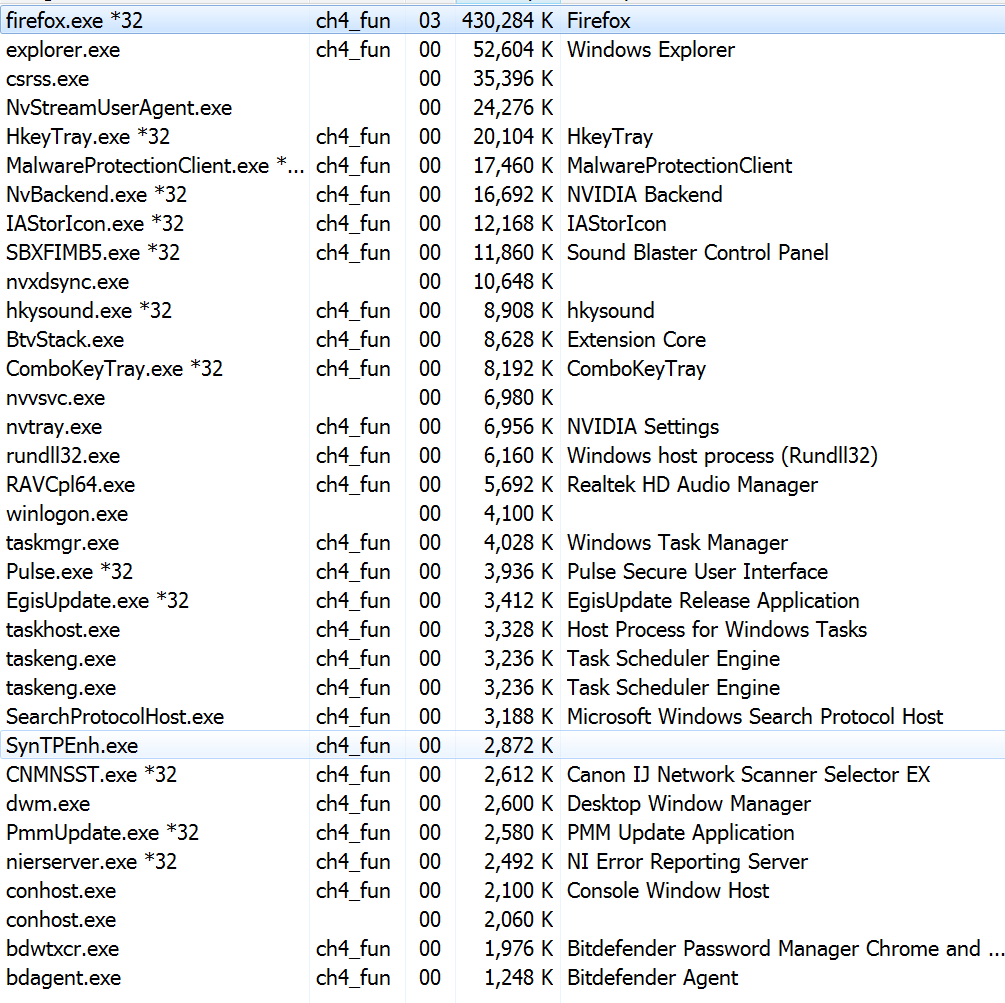Click Canon IJ Network Scanner Selector EX

(749, 774)
